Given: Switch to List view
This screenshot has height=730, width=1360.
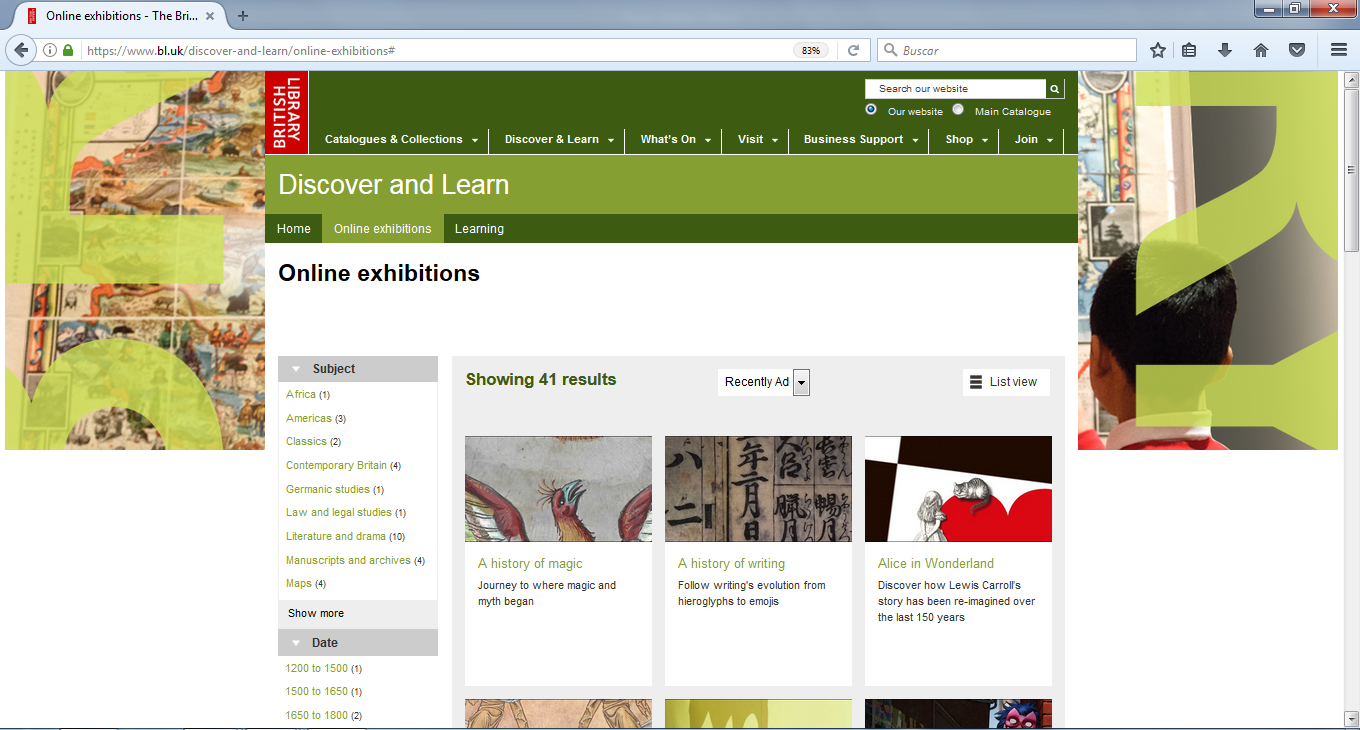Looking at the screenshot, I should [1005, 382].
